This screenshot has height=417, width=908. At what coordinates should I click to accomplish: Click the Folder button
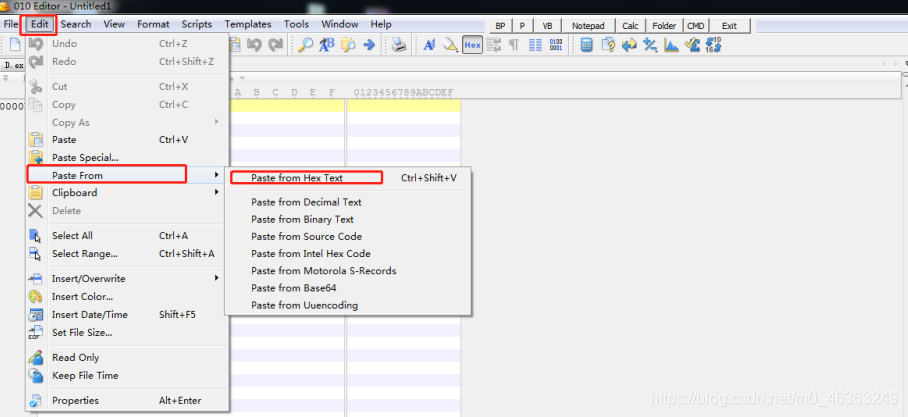click(664, 25)
